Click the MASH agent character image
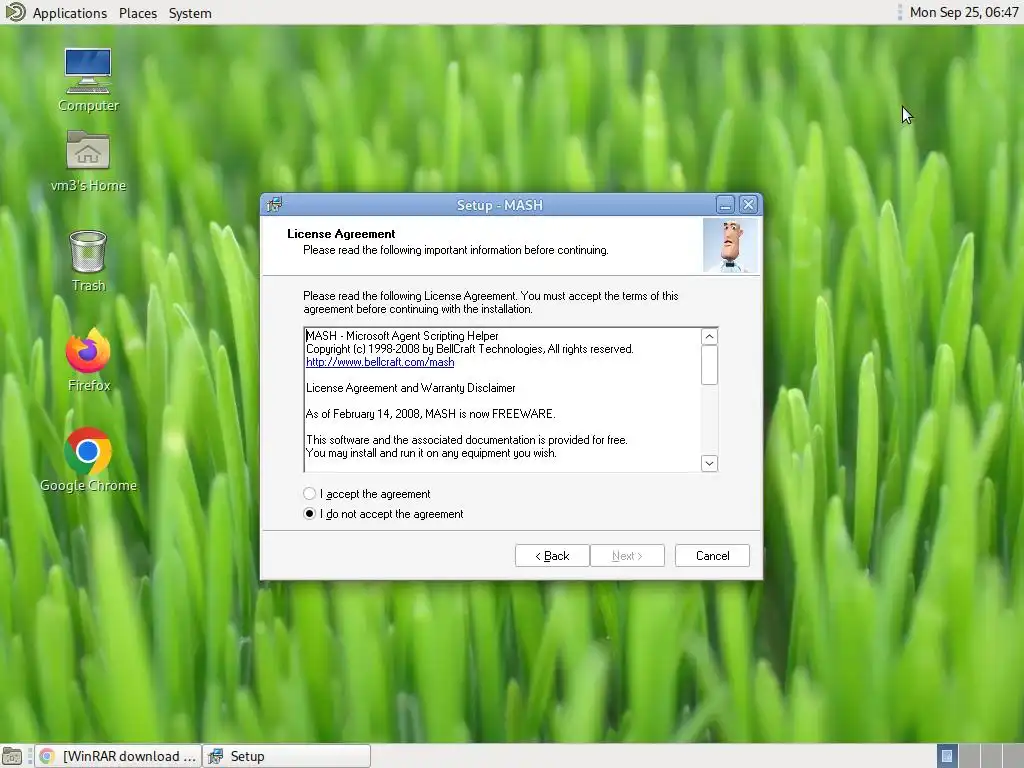This screenshot has height=768, width=1024. [730, 246]
